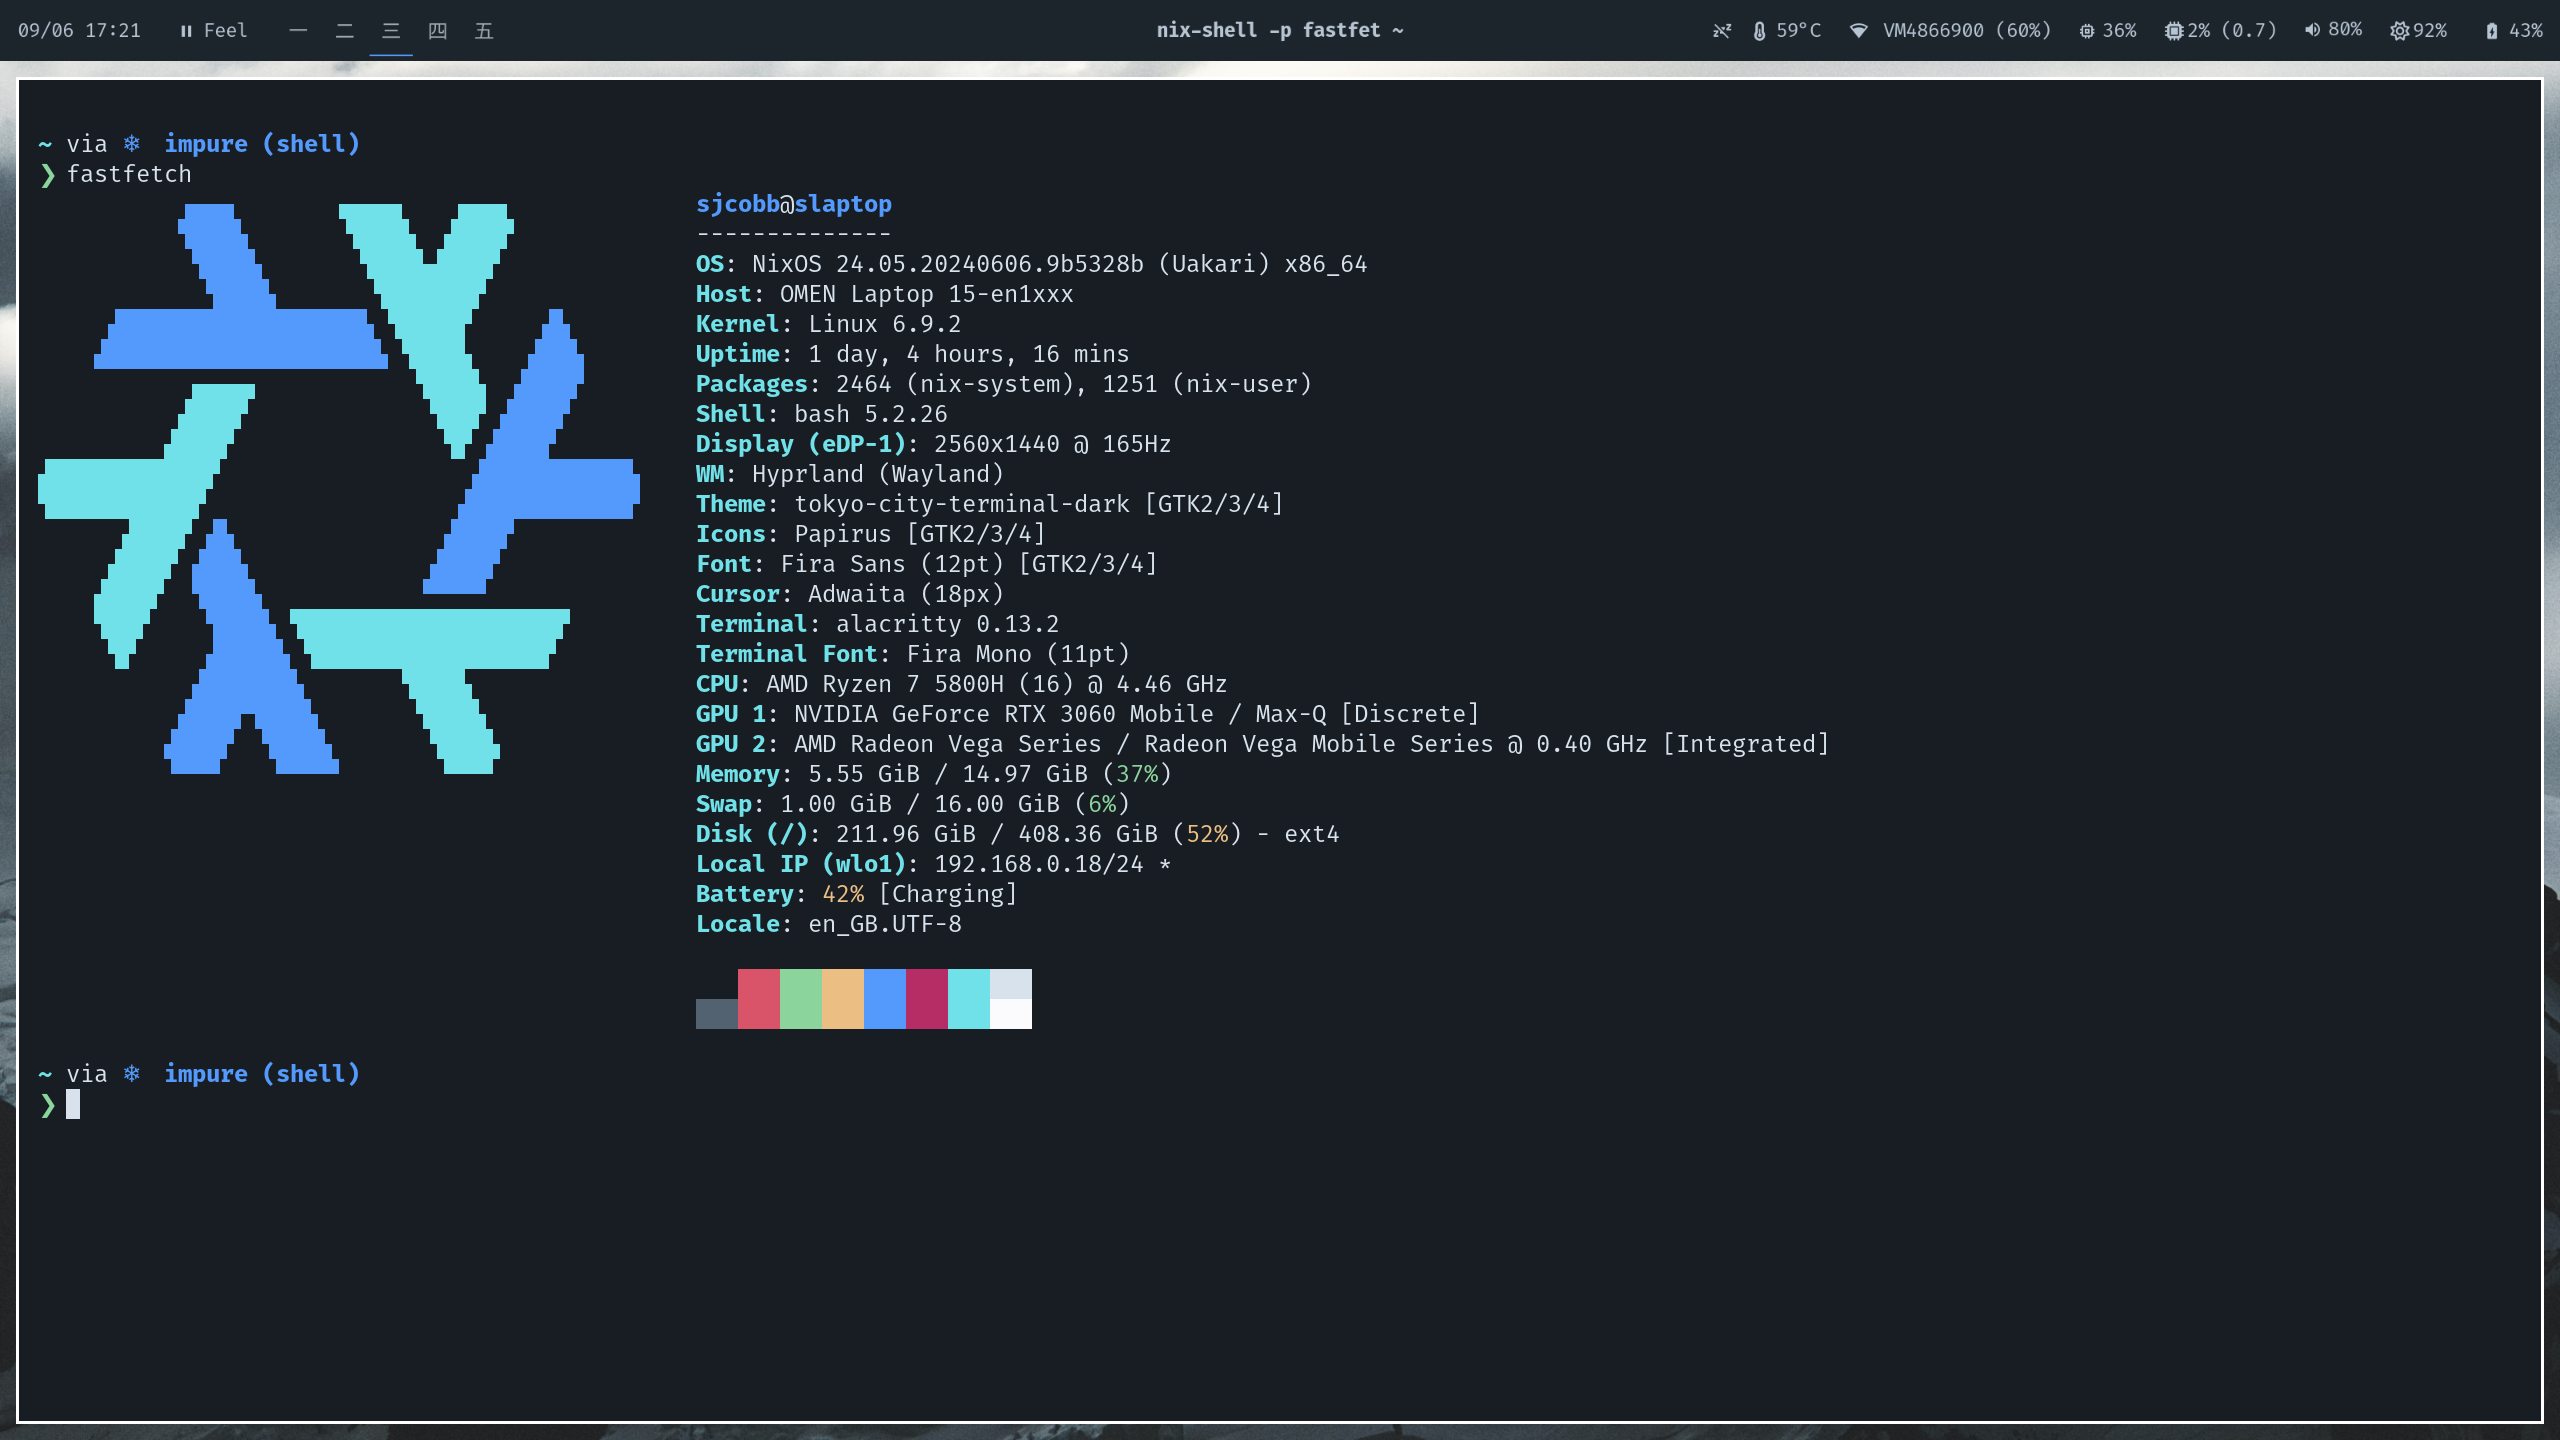
Task: Click the CPU load chip icon
Action: [x=2173, y=31]
